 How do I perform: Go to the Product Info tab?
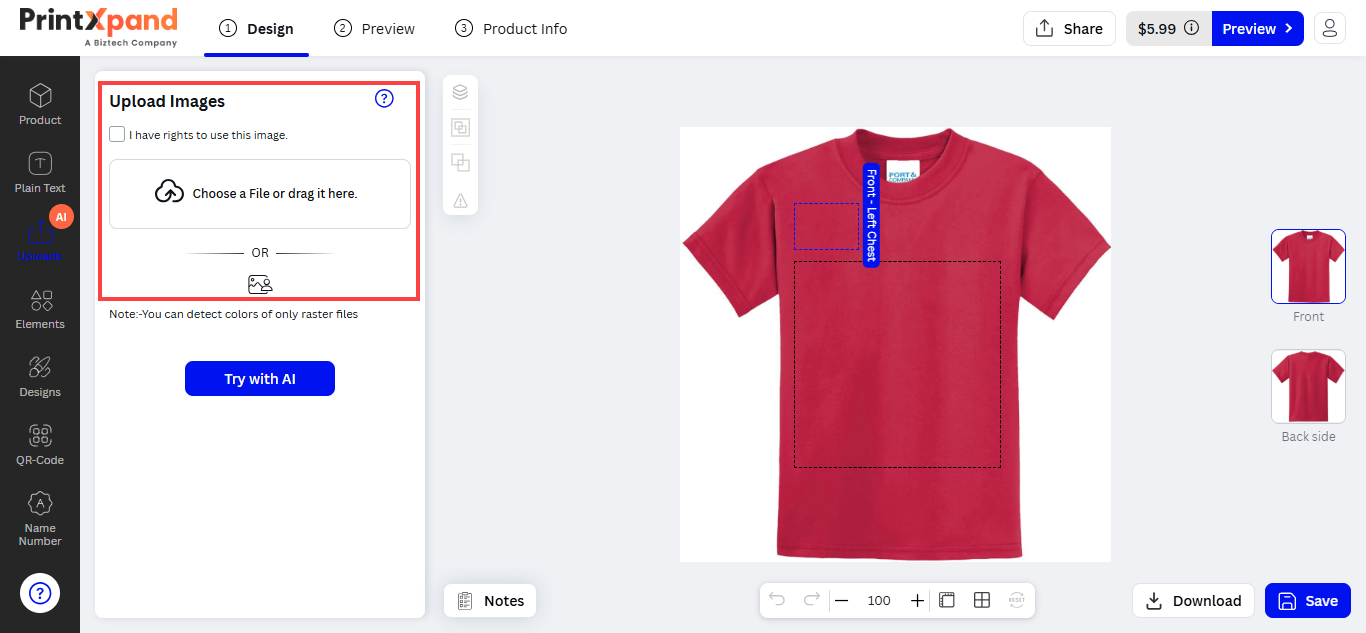pos(511,29)
